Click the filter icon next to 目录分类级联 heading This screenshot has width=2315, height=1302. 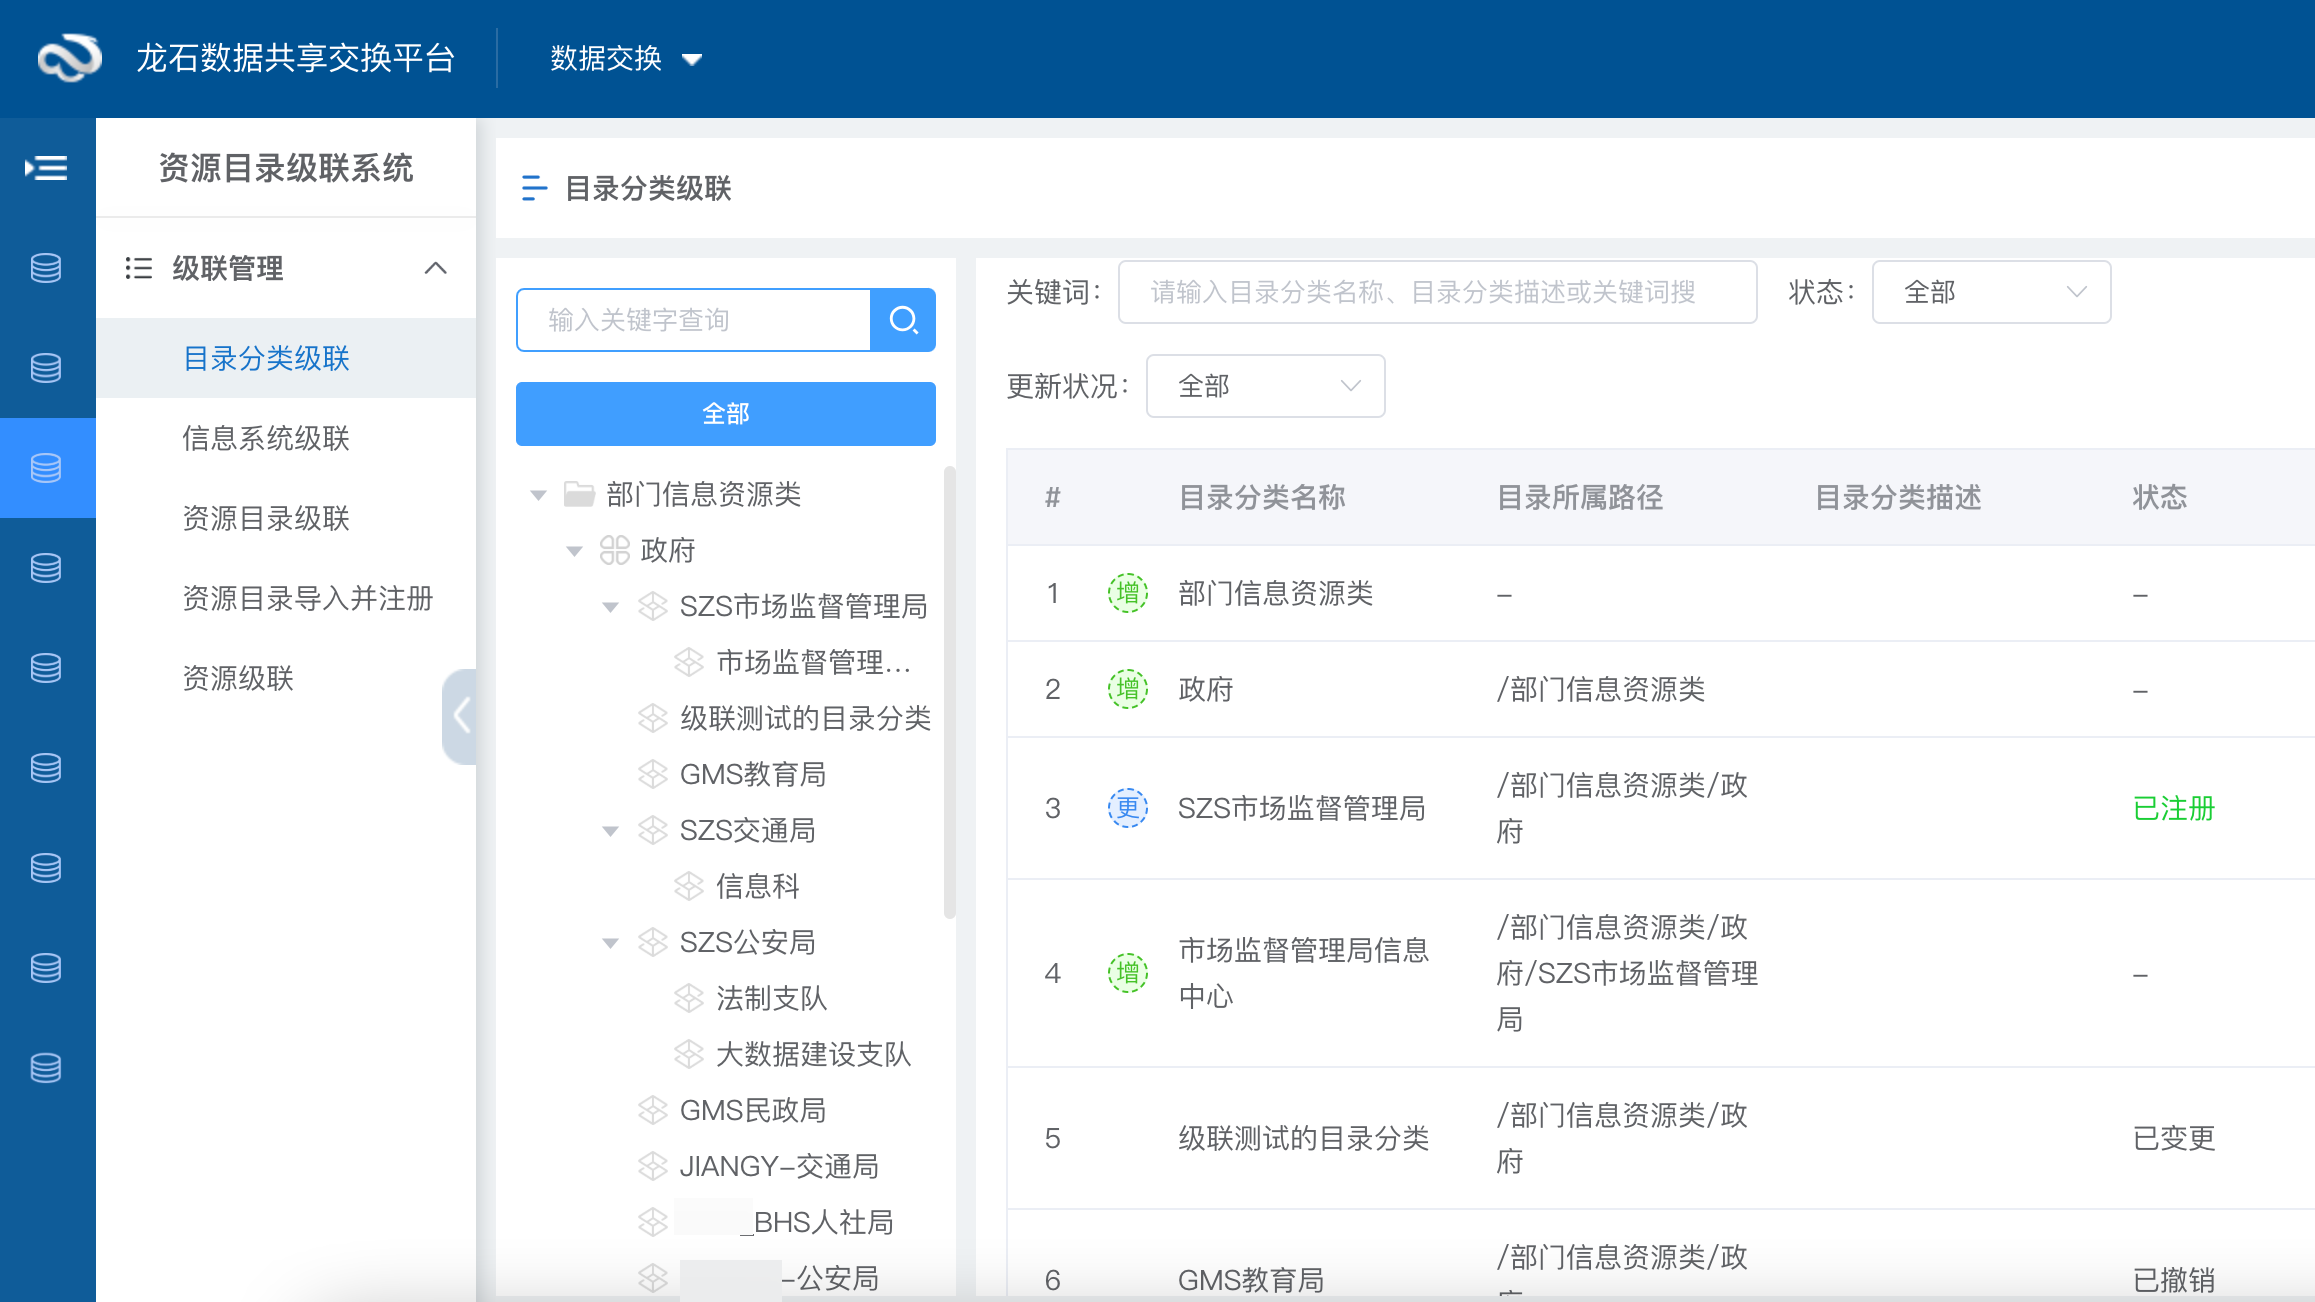pos(534,188)
